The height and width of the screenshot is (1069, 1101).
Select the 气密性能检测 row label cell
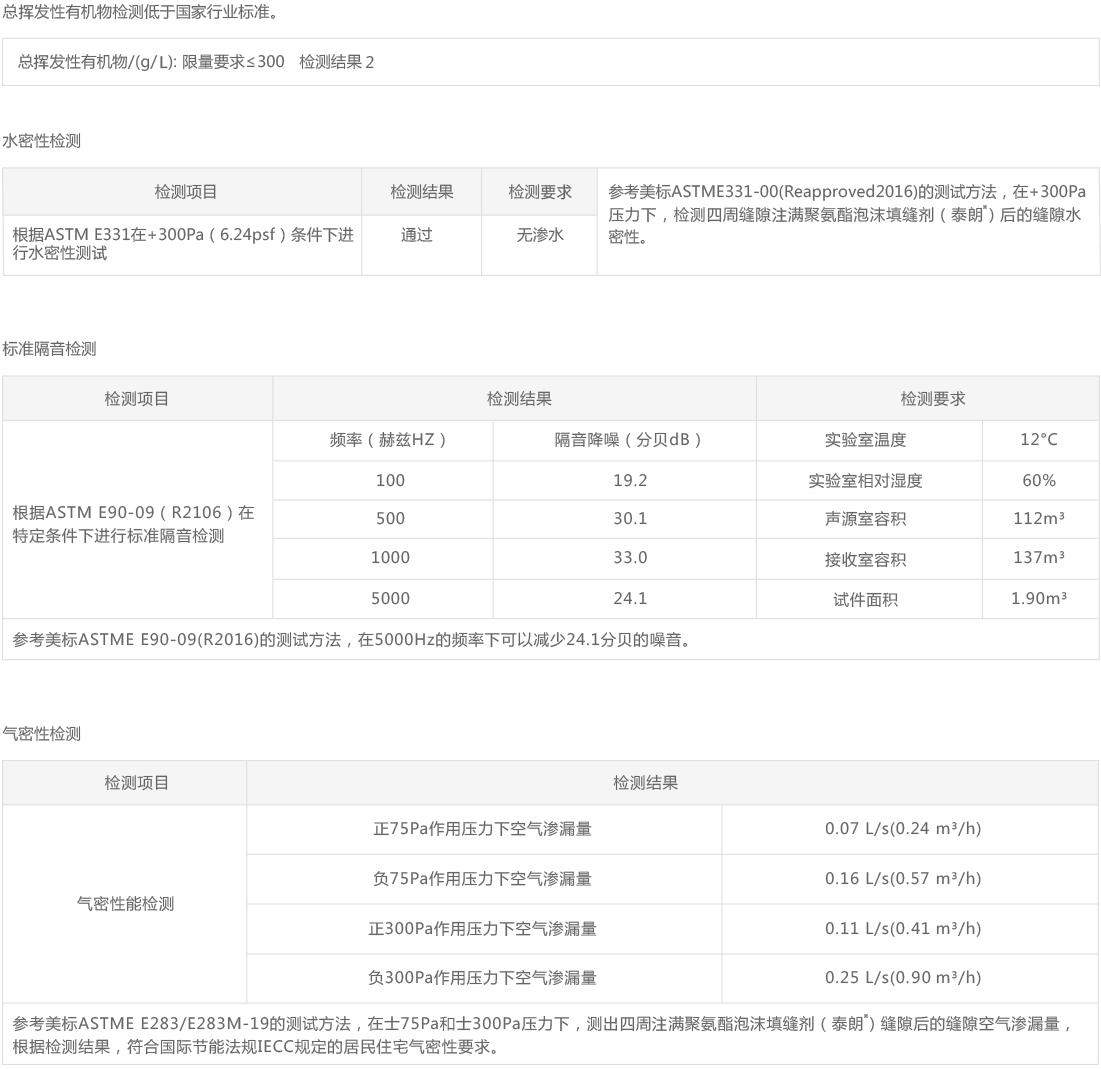click(x=125, y=904)
